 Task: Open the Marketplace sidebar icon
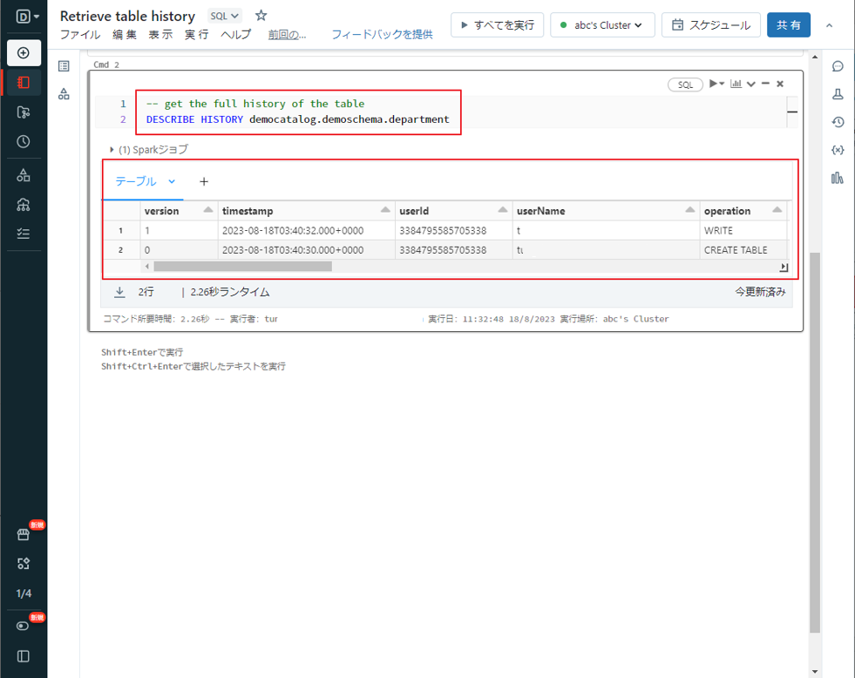click(23, 534)
